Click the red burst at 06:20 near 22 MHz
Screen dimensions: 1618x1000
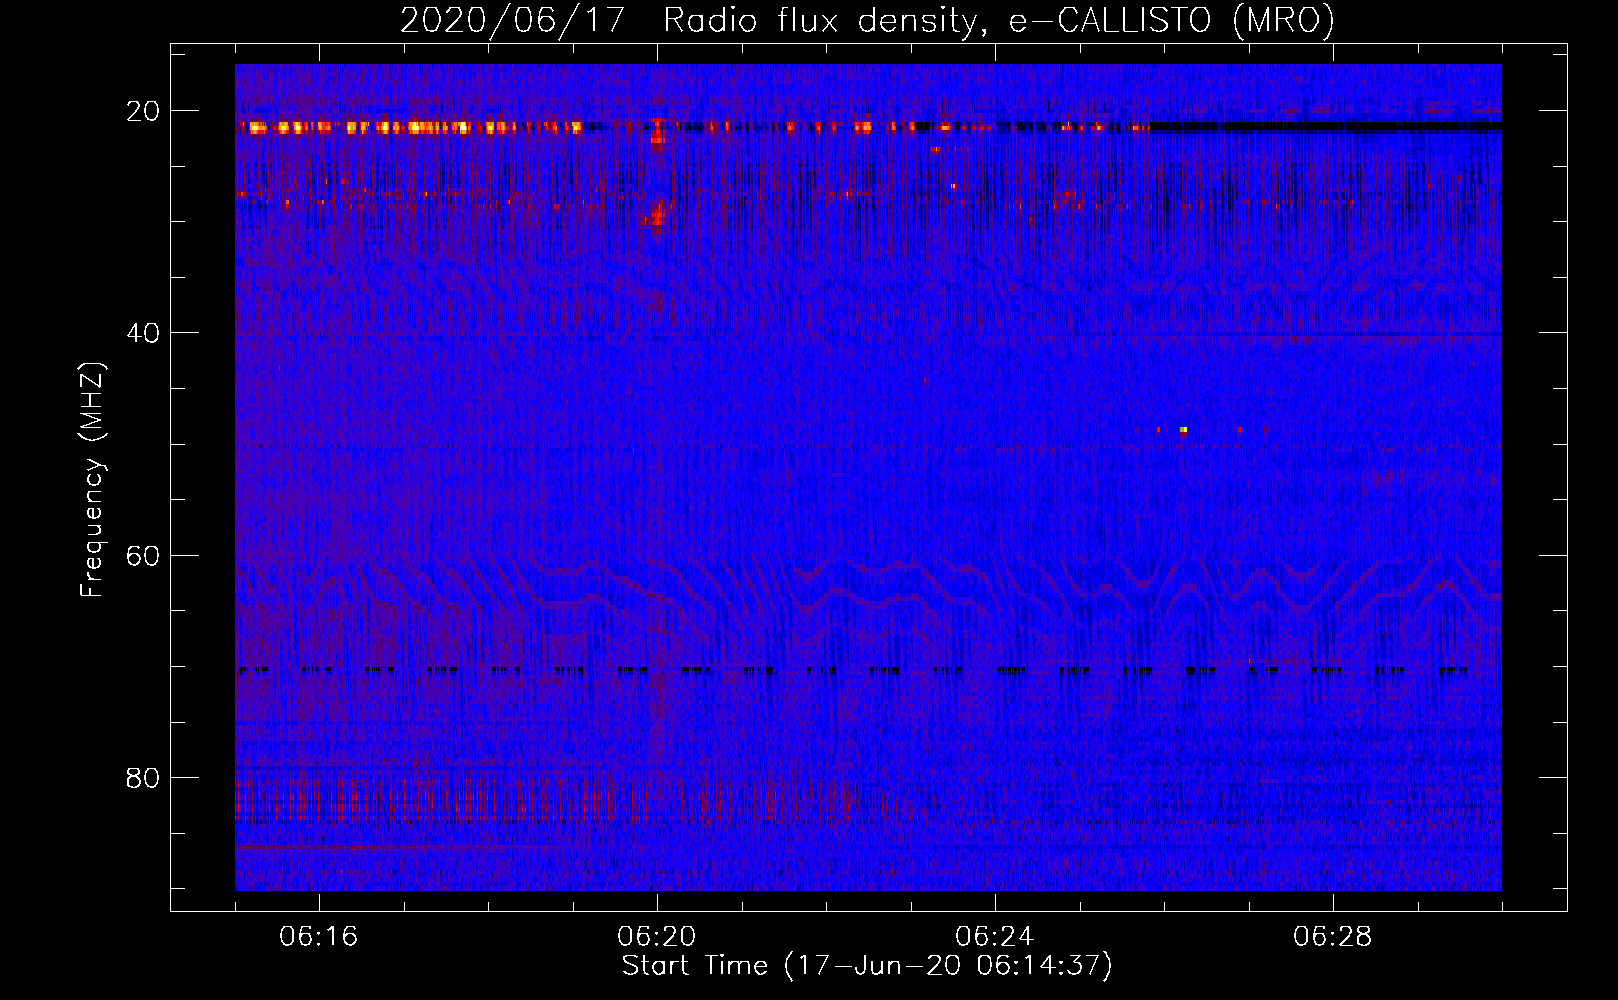point(657,134)
